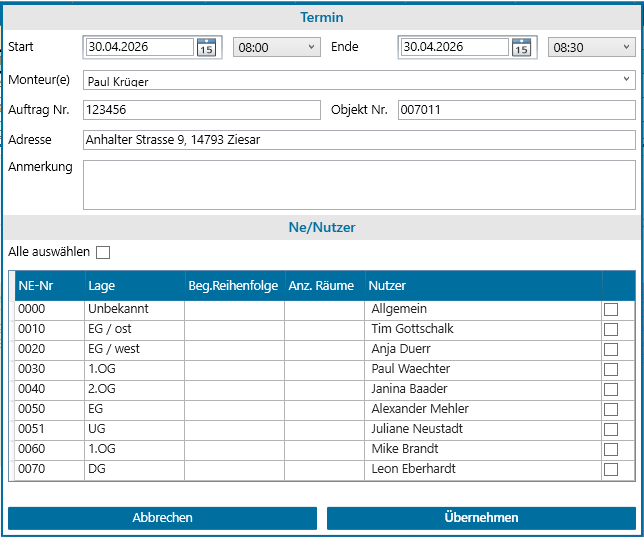Screen dimensions: 644x537
Task: Open the Monteur(e) Paul Krüger dropdown
Action: pos(359,80)
